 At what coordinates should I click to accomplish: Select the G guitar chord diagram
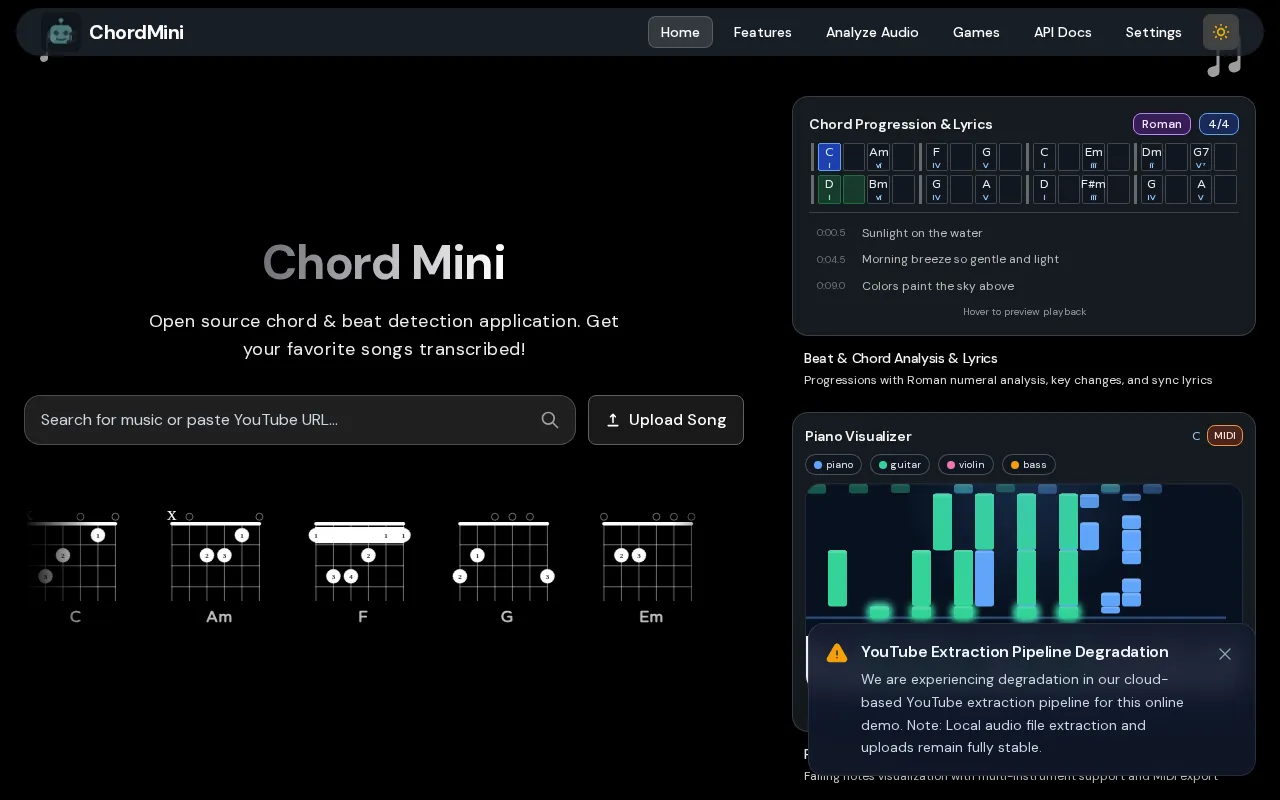pos(506,567)
